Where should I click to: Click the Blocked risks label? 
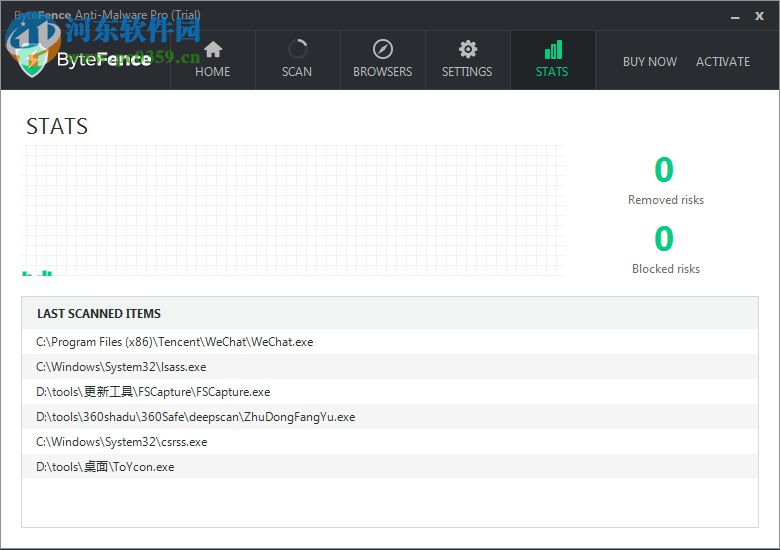(x=666, y=269)
